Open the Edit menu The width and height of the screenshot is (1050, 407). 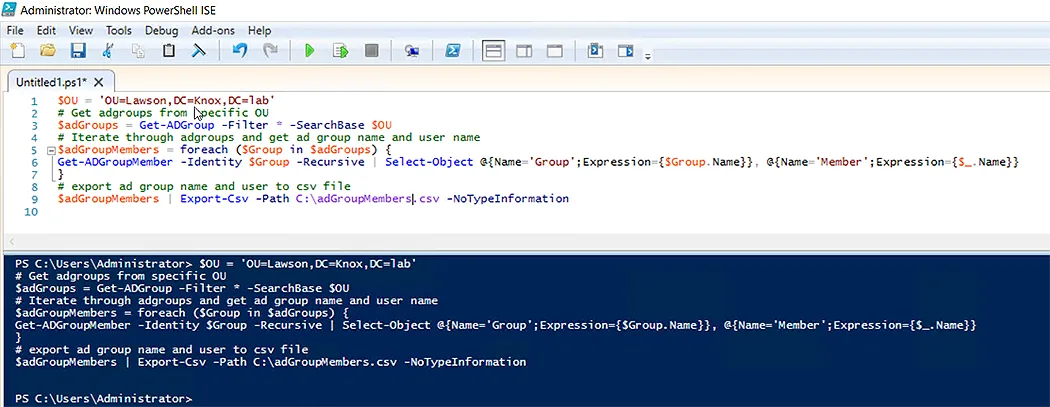pos(46,31)
